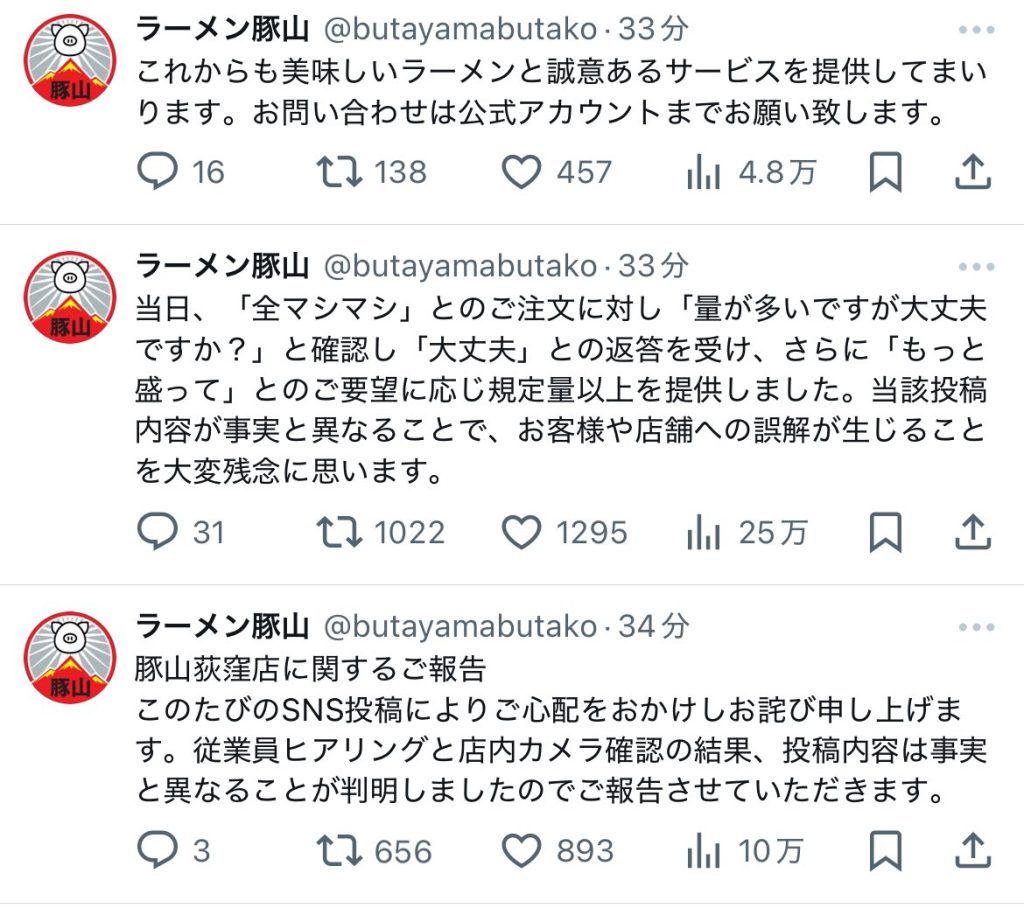Image resolution: width=1024 pixels, height=908 pixels.
Task: Open more options on the 全マシマシ tweet
Action: 976,267
